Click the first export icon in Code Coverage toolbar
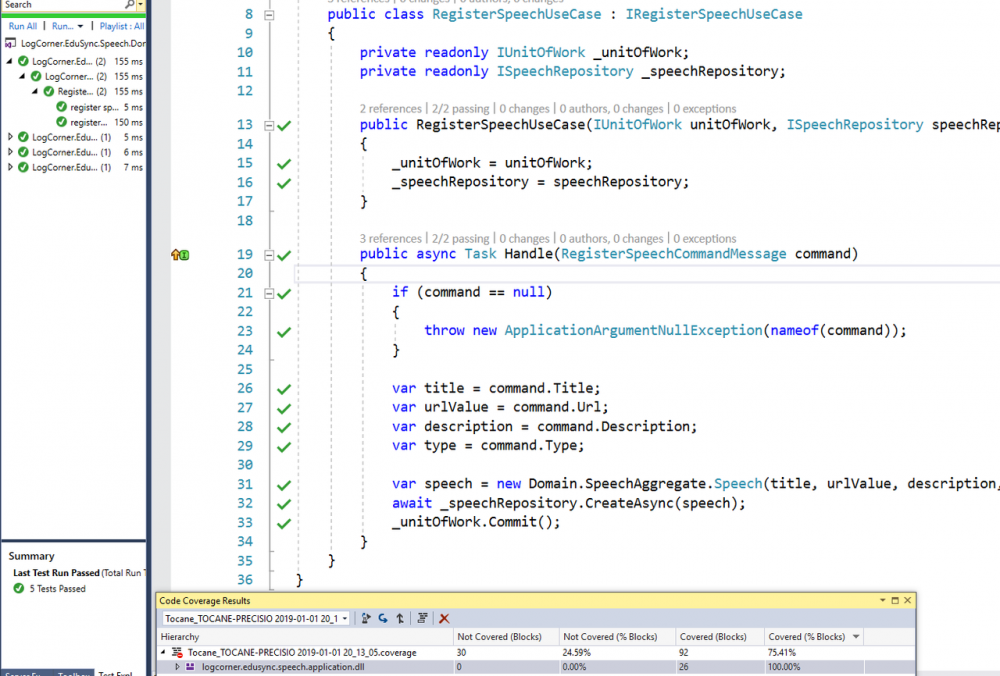1000x676 pixels. [367, 619]
